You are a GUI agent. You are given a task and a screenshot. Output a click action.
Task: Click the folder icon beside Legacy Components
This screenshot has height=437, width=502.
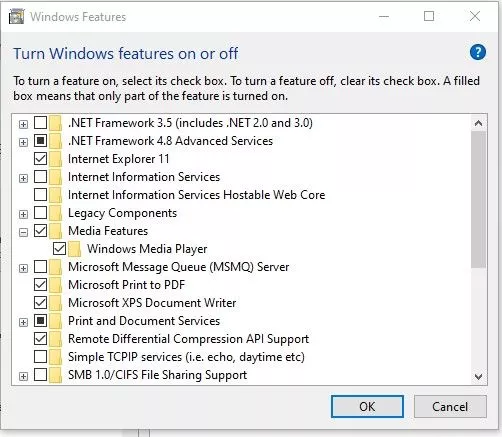tap(55, 213)
